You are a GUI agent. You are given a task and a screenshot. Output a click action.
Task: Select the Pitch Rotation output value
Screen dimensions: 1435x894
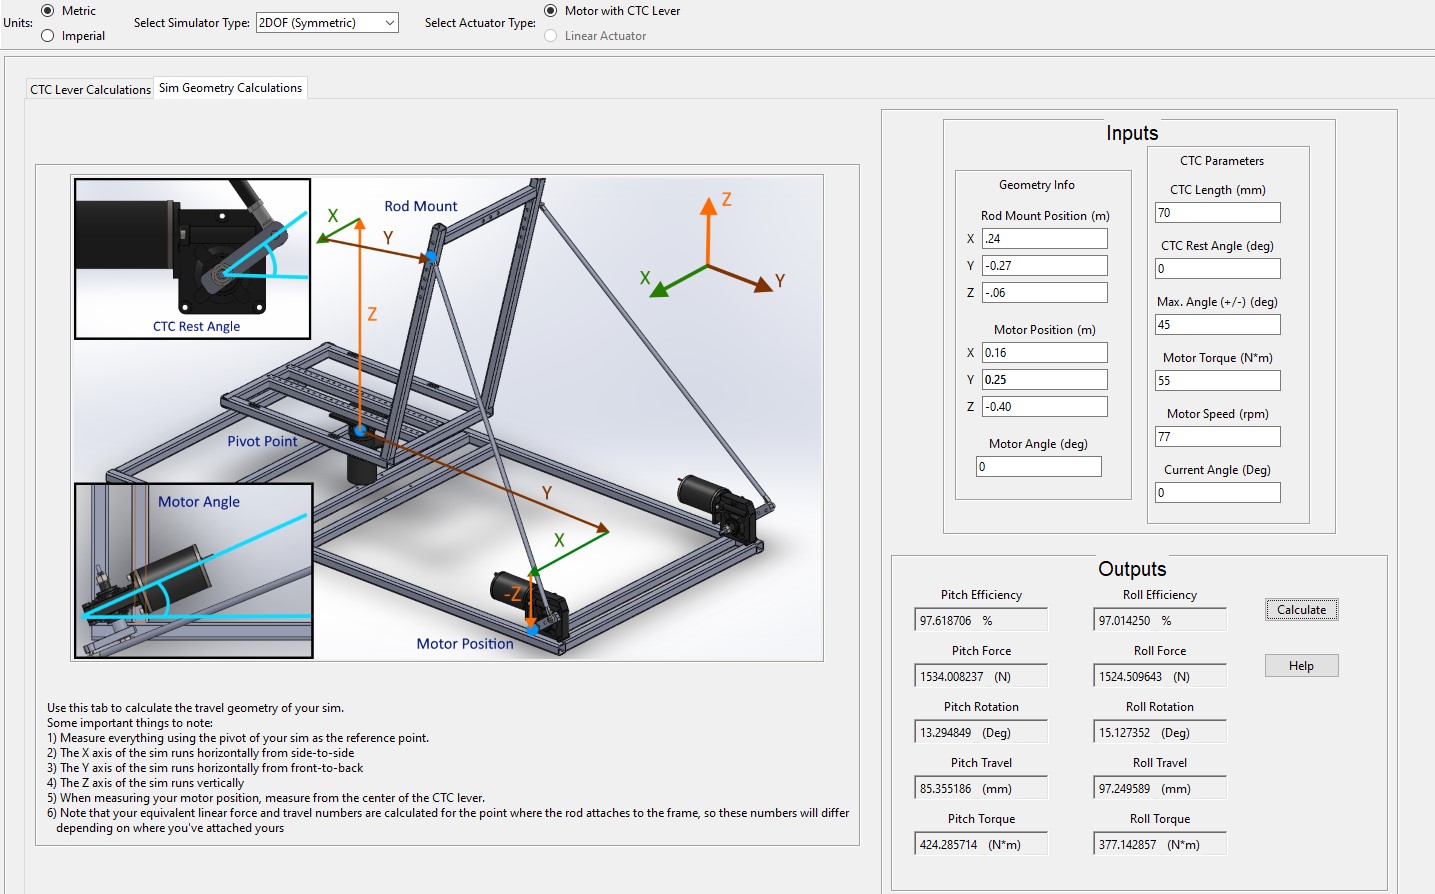click(981, 733)
